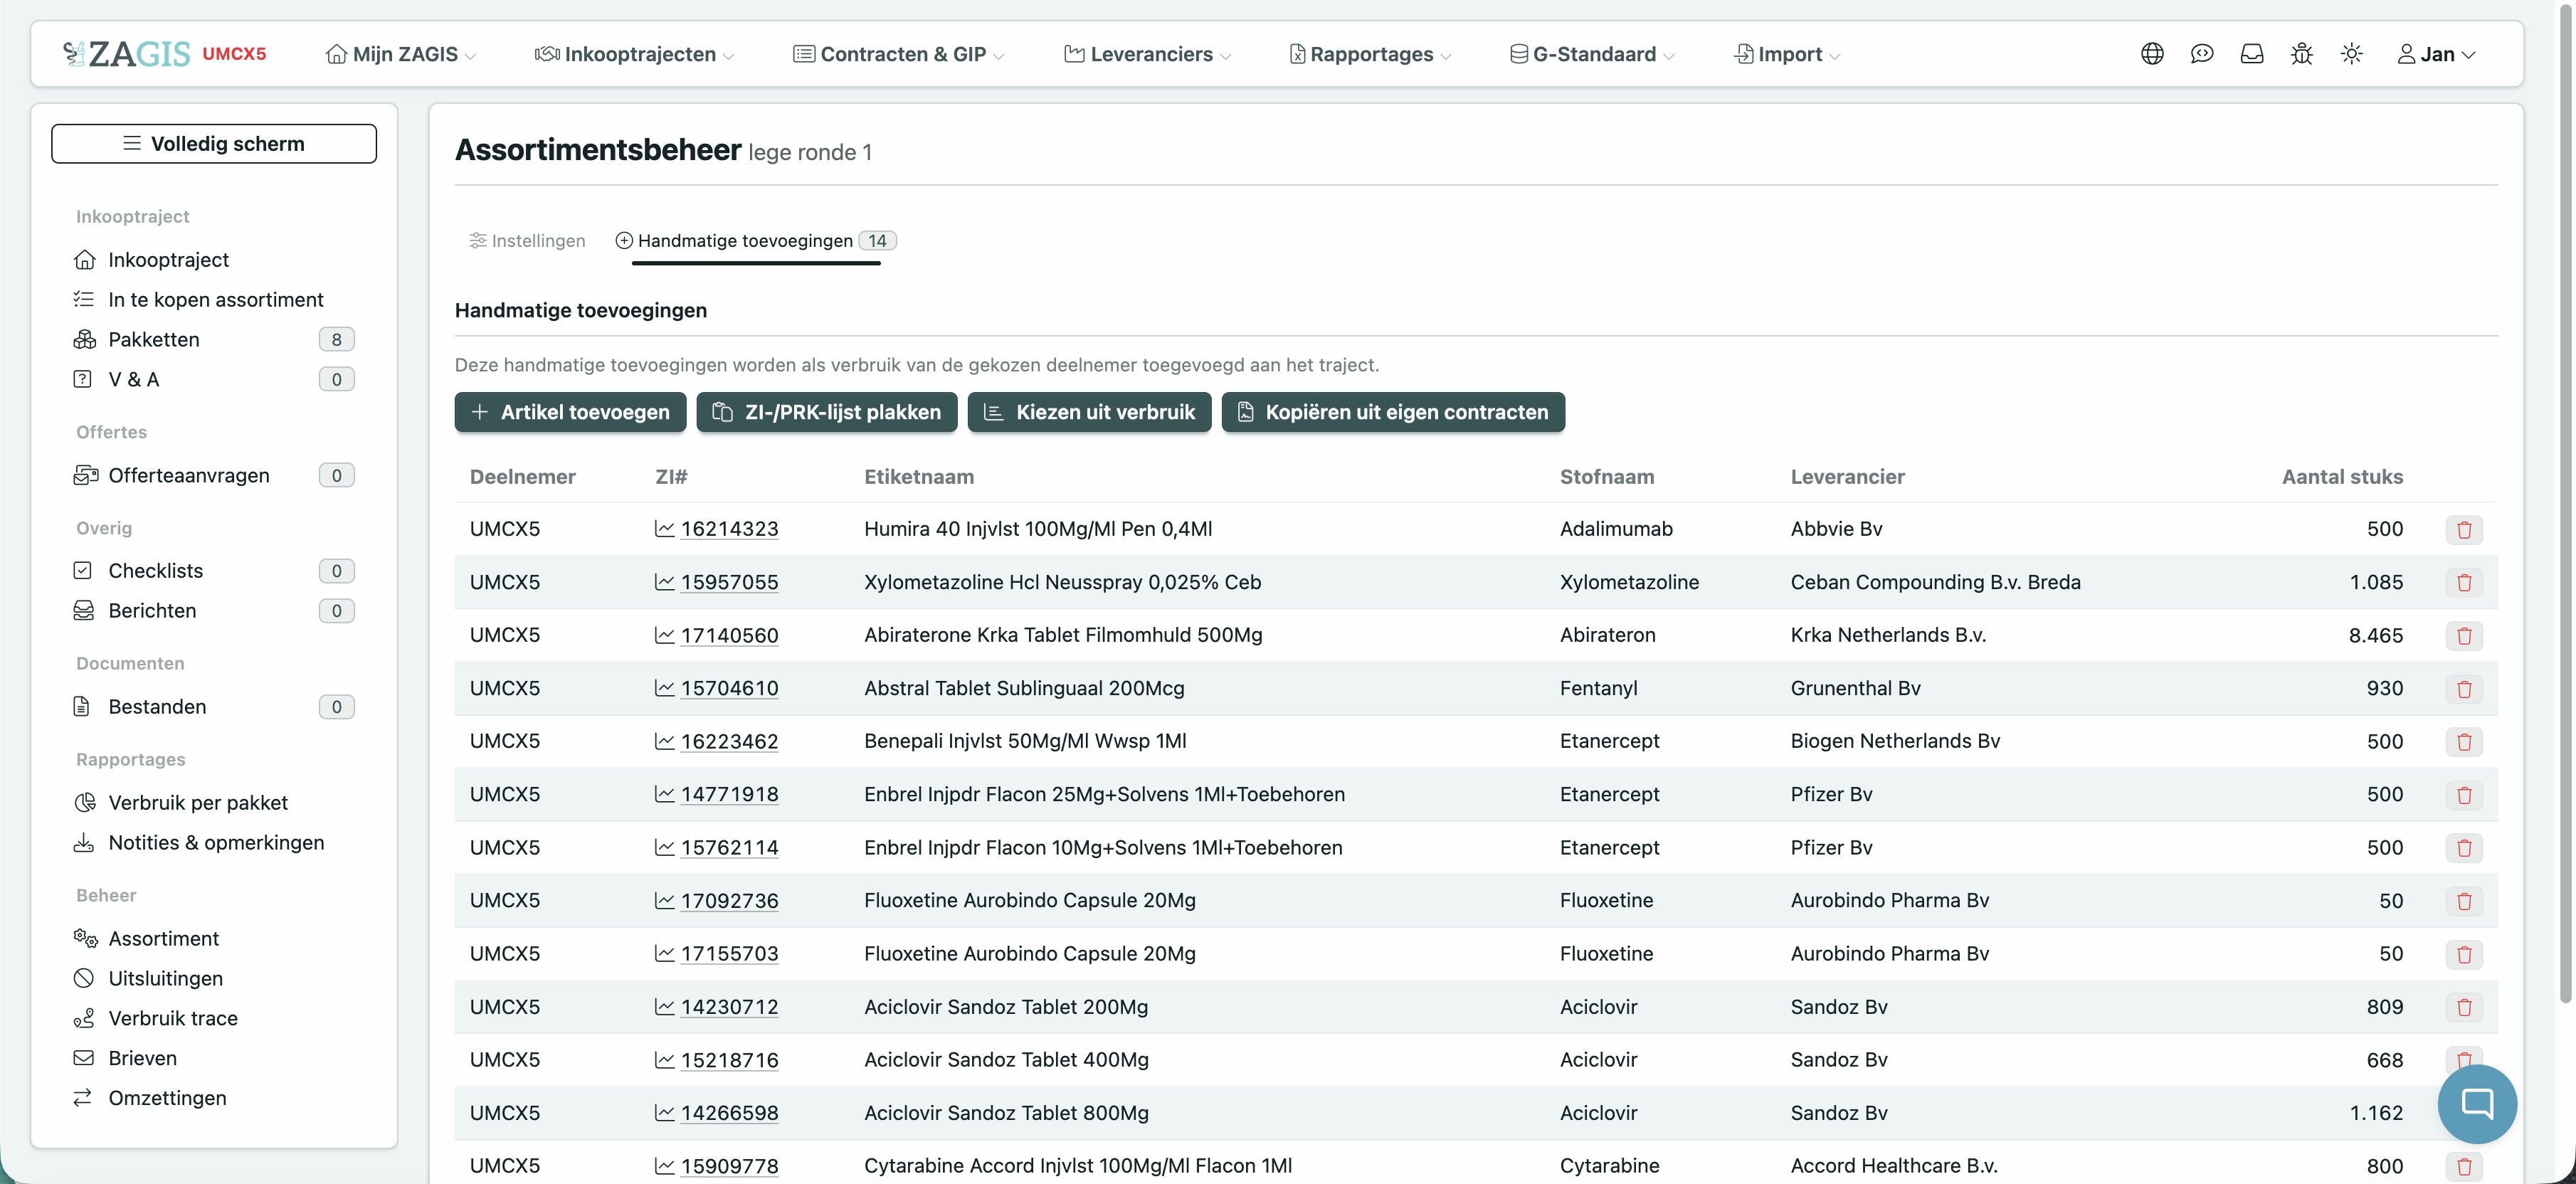This screenshot has height=1184, width=2576.
Task: Open the Import menu
Action: coord(1787,54)
